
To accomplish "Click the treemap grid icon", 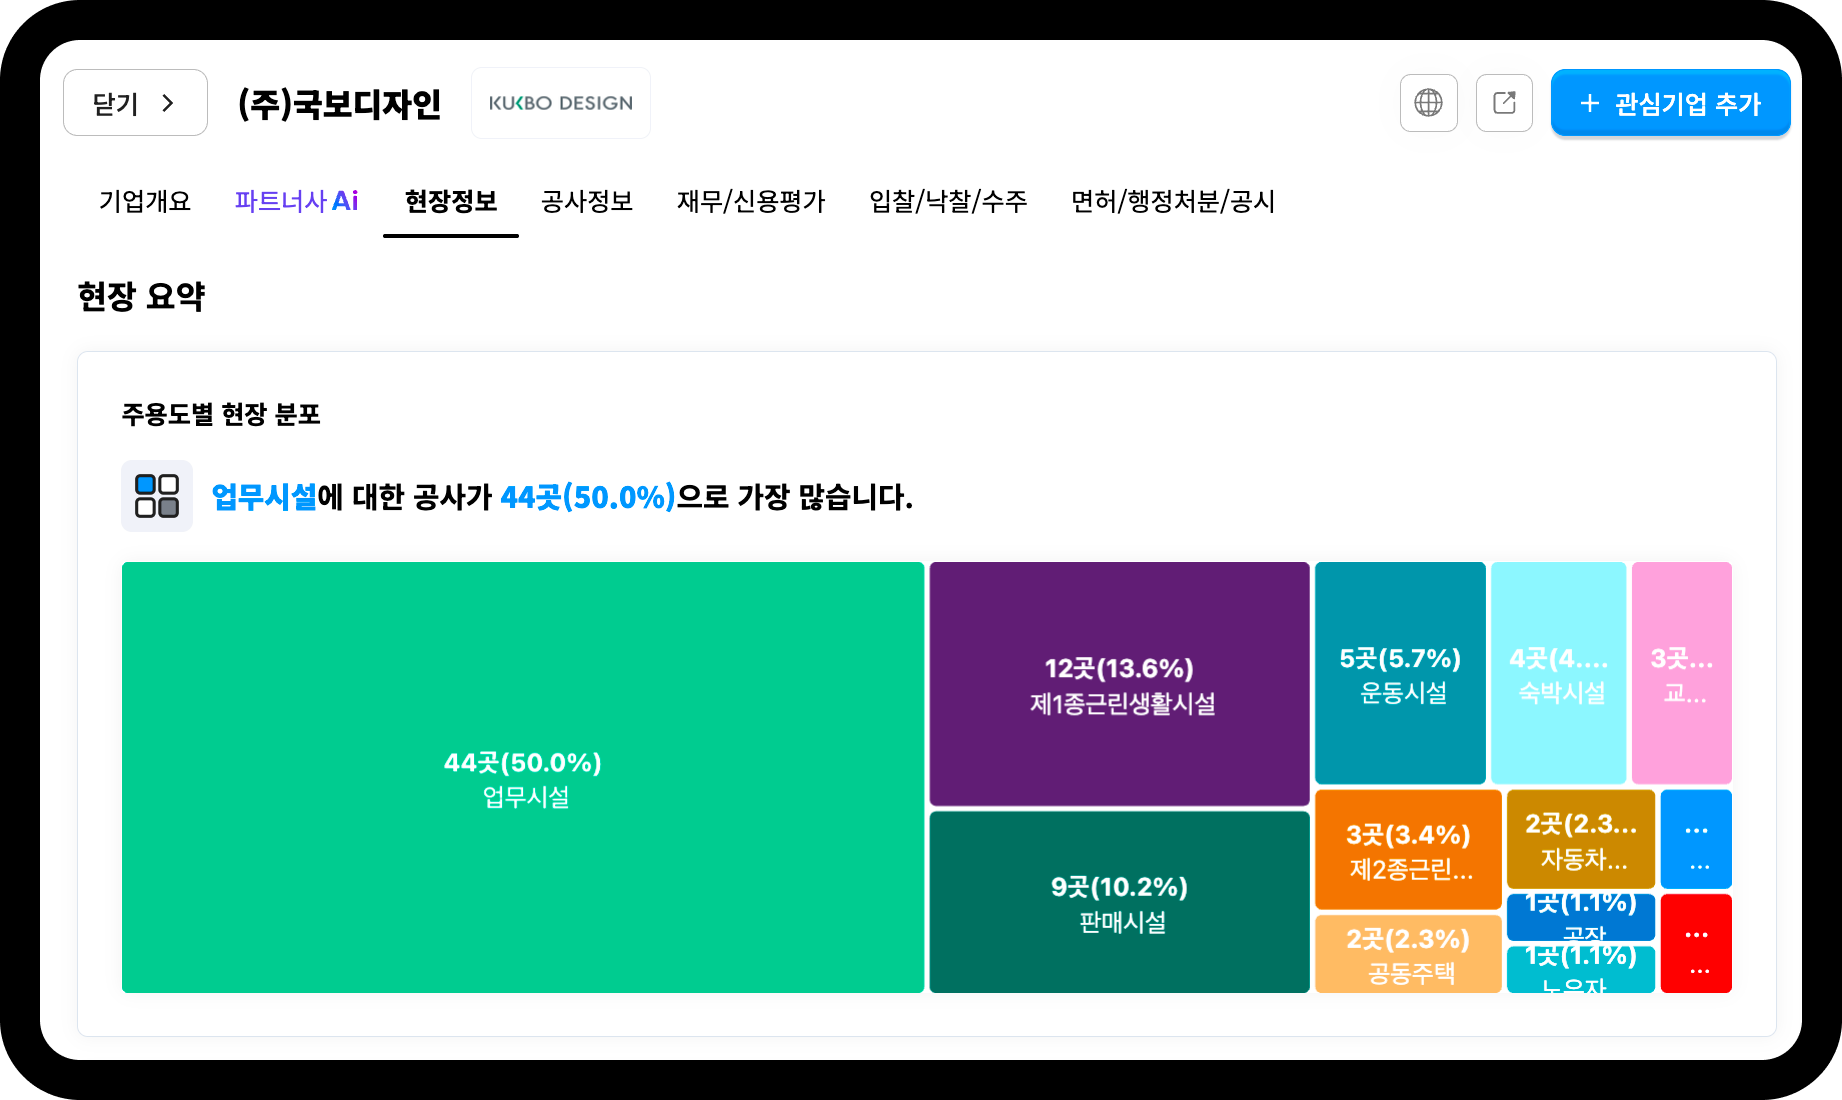I will click(157, 496).
